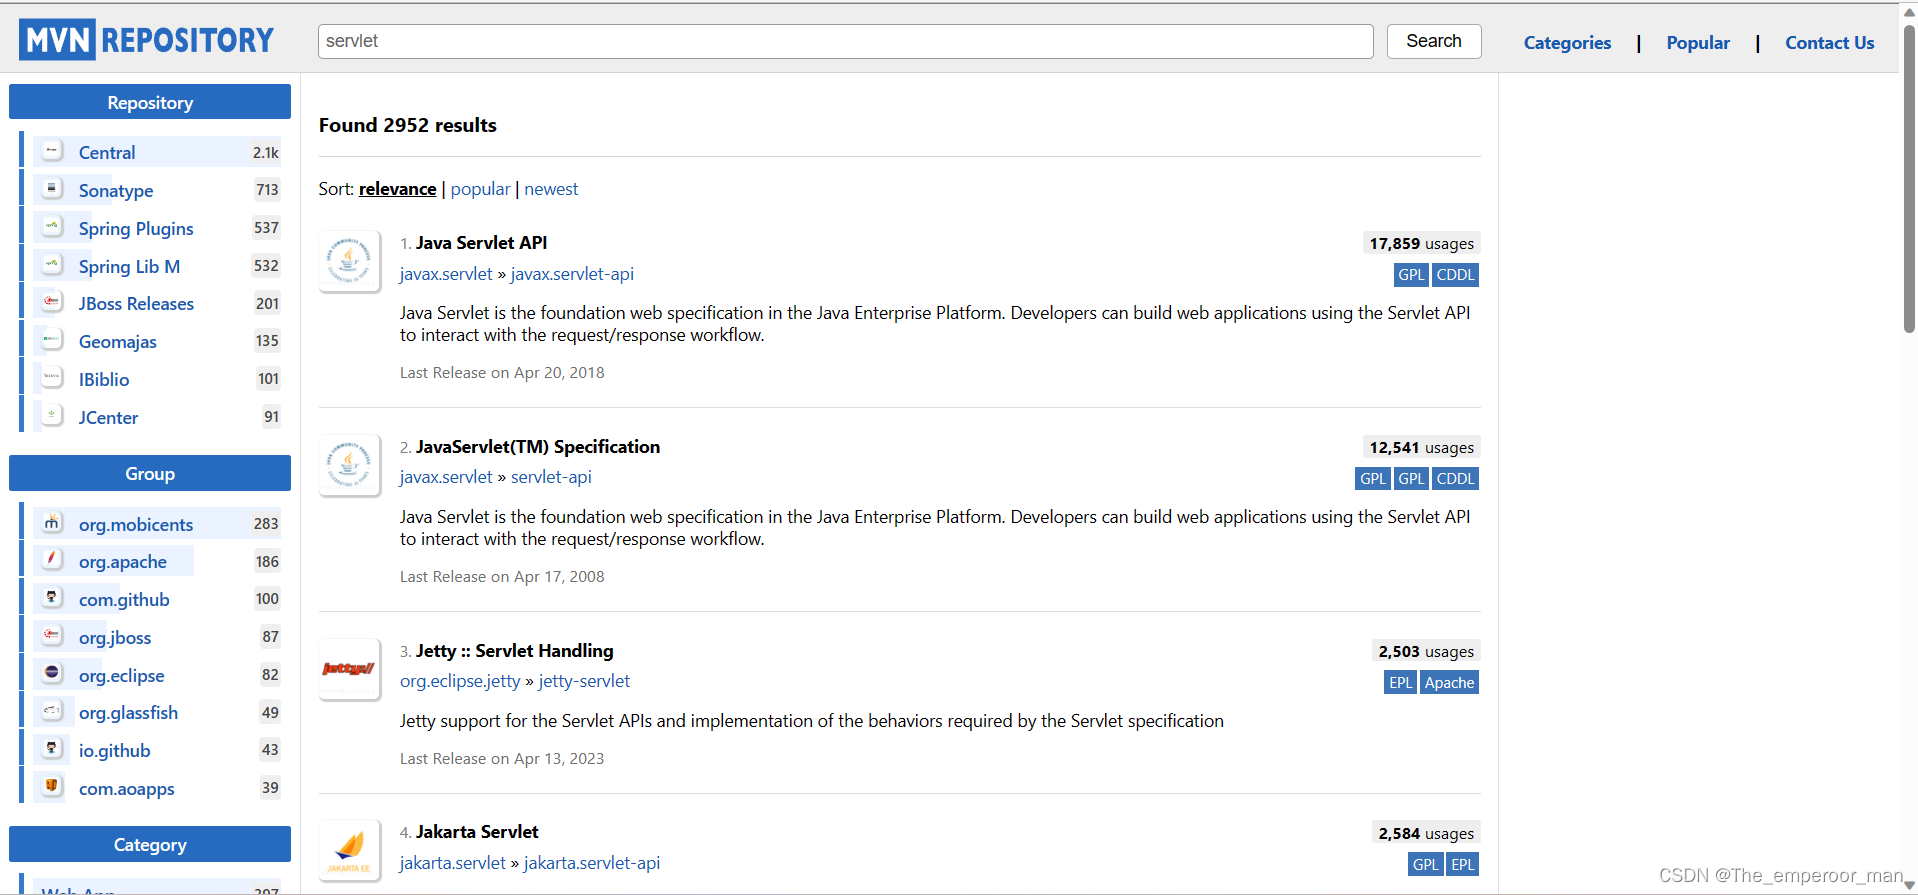
Task: Filter by org.mobicents group
Action: (x=136, y=524)
